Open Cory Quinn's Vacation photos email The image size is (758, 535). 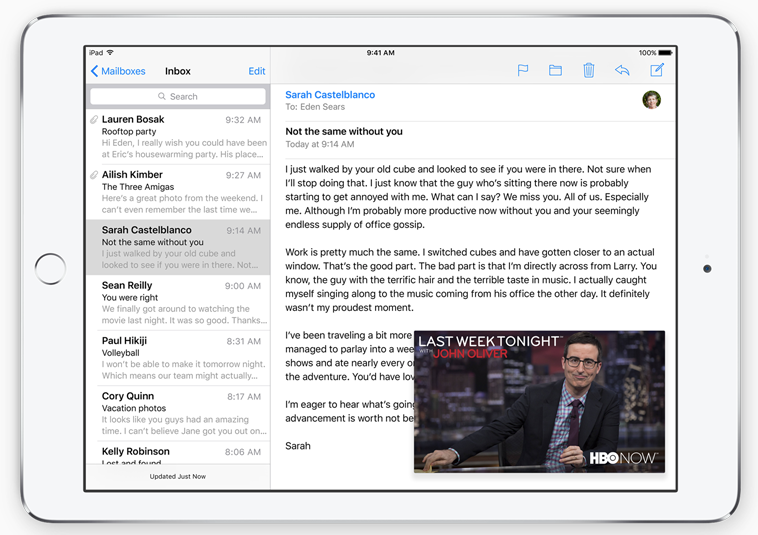pyautogui.click(x=180, y=413)
